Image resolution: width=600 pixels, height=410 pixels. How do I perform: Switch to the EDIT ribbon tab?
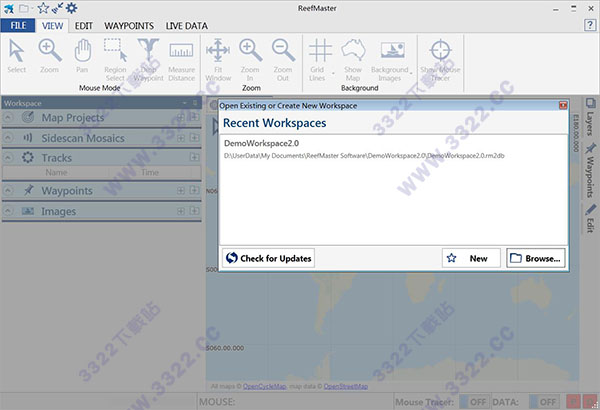pyautogui.click(x=84, y=26)
